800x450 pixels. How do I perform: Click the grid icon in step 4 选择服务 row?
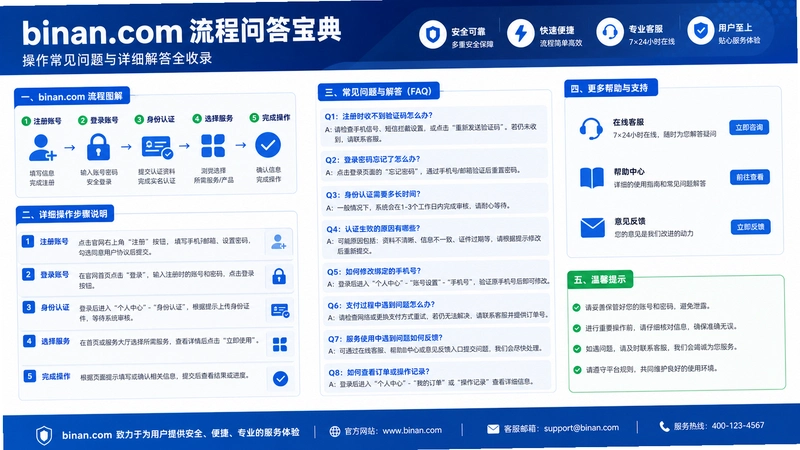tap(280, 345)
